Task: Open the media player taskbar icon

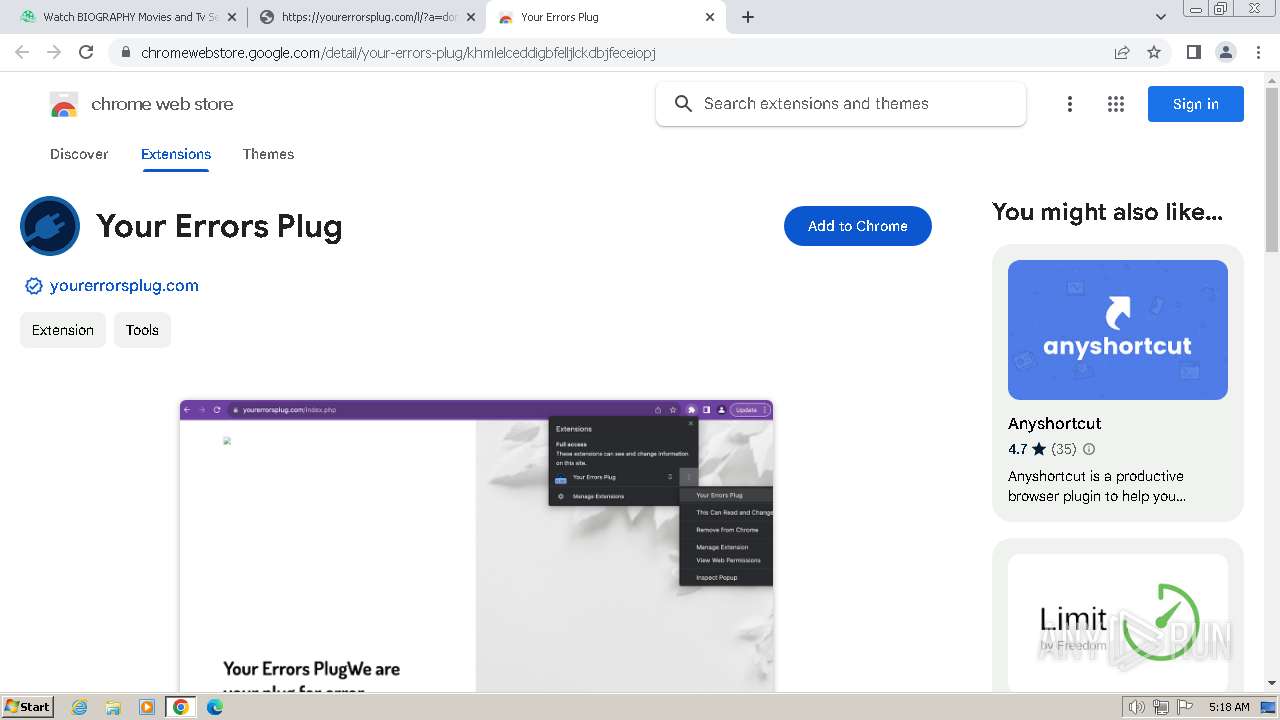Action: point(147,707)
